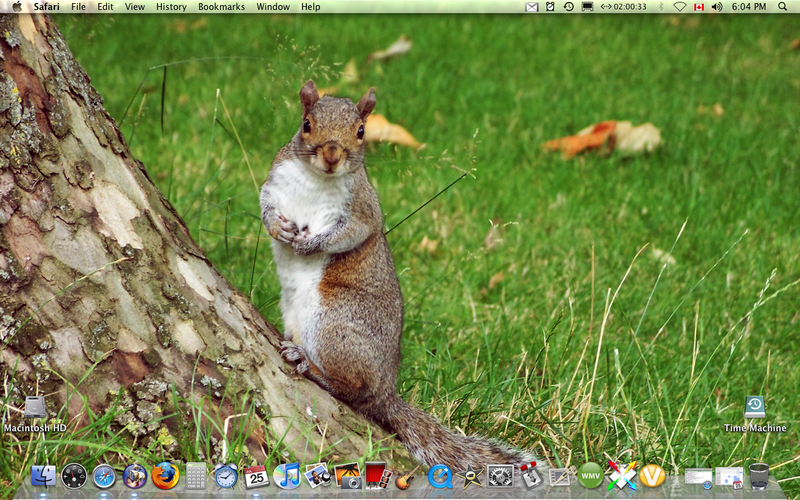Image resolution: width=800 pixels, height=500 pixels.
Task: Launch Firefox from the dock
Action: tap(165, 476)
